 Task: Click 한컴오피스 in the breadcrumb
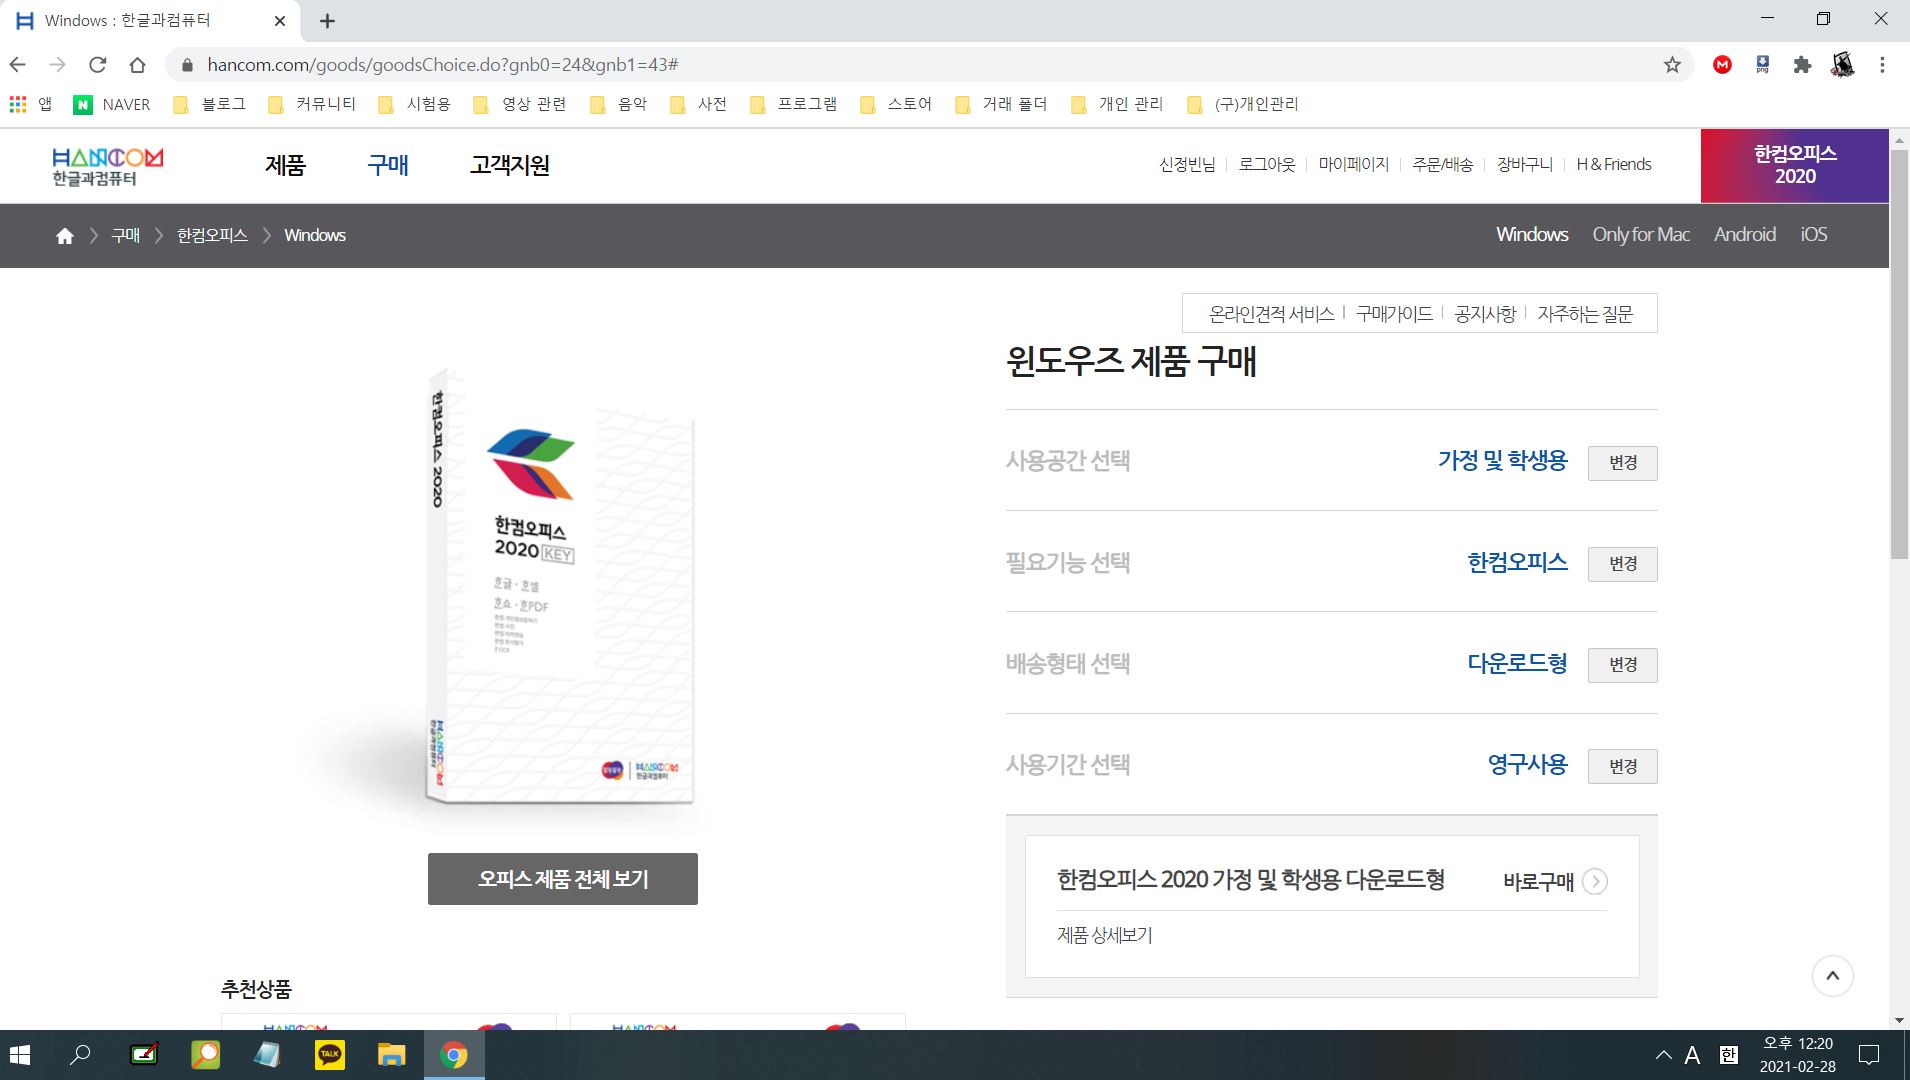(x=212, y=236)
